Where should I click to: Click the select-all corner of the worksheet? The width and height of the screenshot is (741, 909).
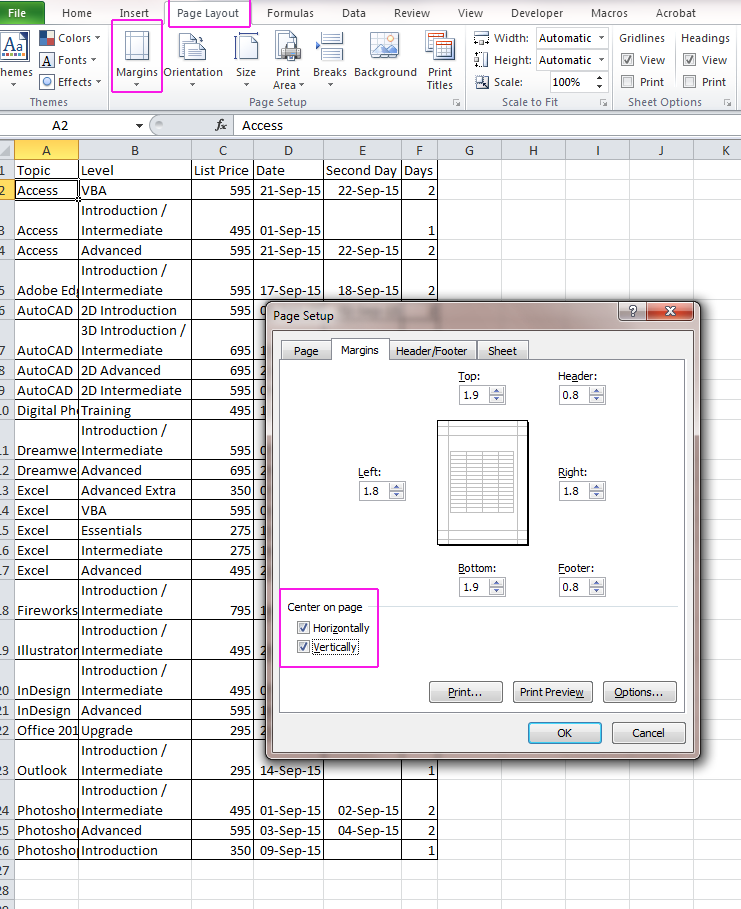pos(6,151)
